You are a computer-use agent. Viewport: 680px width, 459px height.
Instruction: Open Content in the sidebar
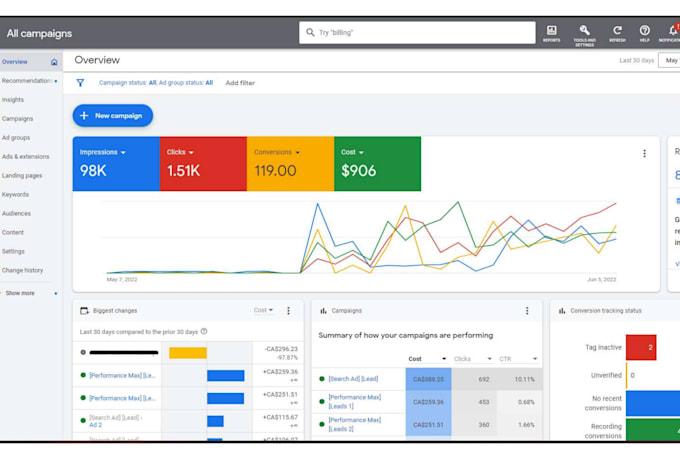point(13,233)
